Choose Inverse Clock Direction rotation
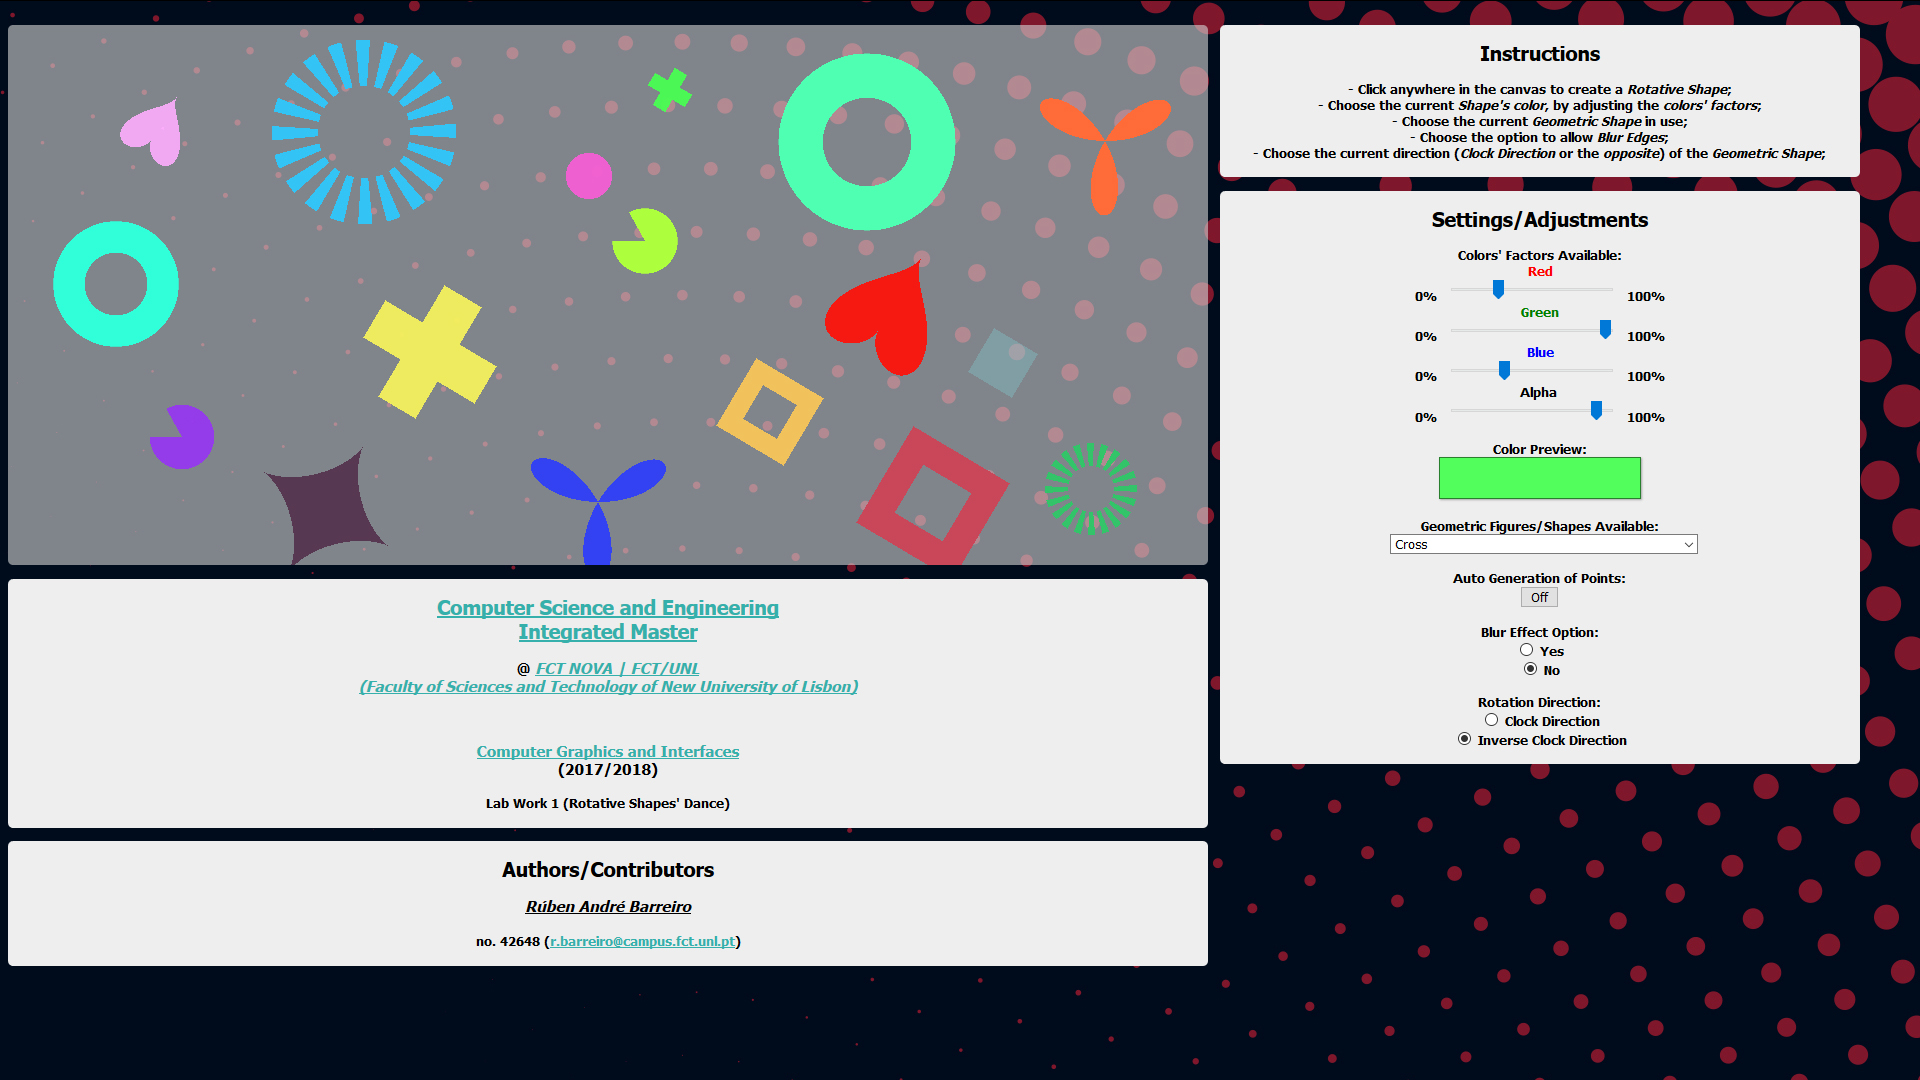The width and height of the screenshot is (1920, 1080). (x=1464, y=739)
